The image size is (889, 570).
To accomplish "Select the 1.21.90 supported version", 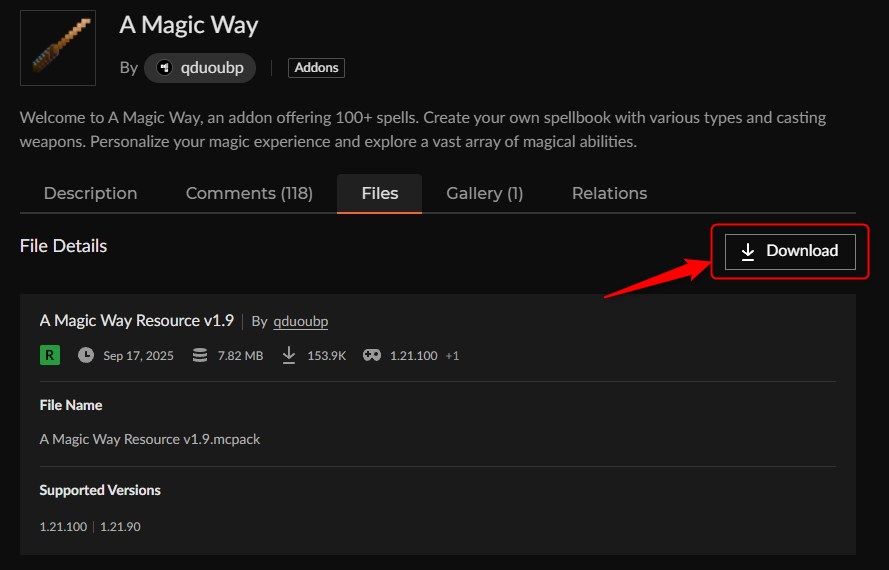I will click(120, 526).
